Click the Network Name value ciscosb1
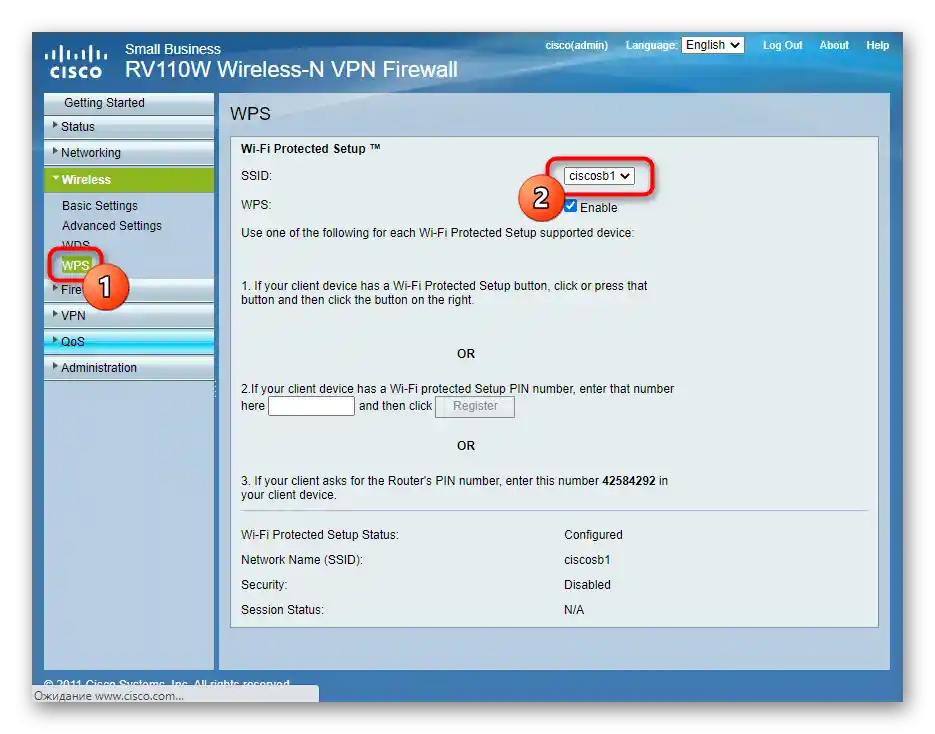This screenshot has height=734, width=935. coord(587,560)
